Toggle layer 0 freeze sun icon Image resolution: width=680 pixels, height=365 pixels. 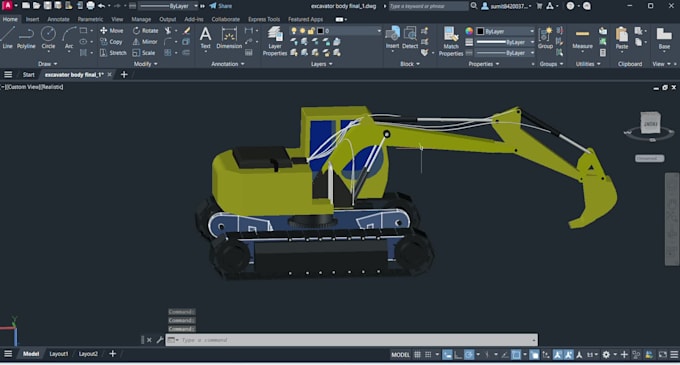[x=302, y=31]
